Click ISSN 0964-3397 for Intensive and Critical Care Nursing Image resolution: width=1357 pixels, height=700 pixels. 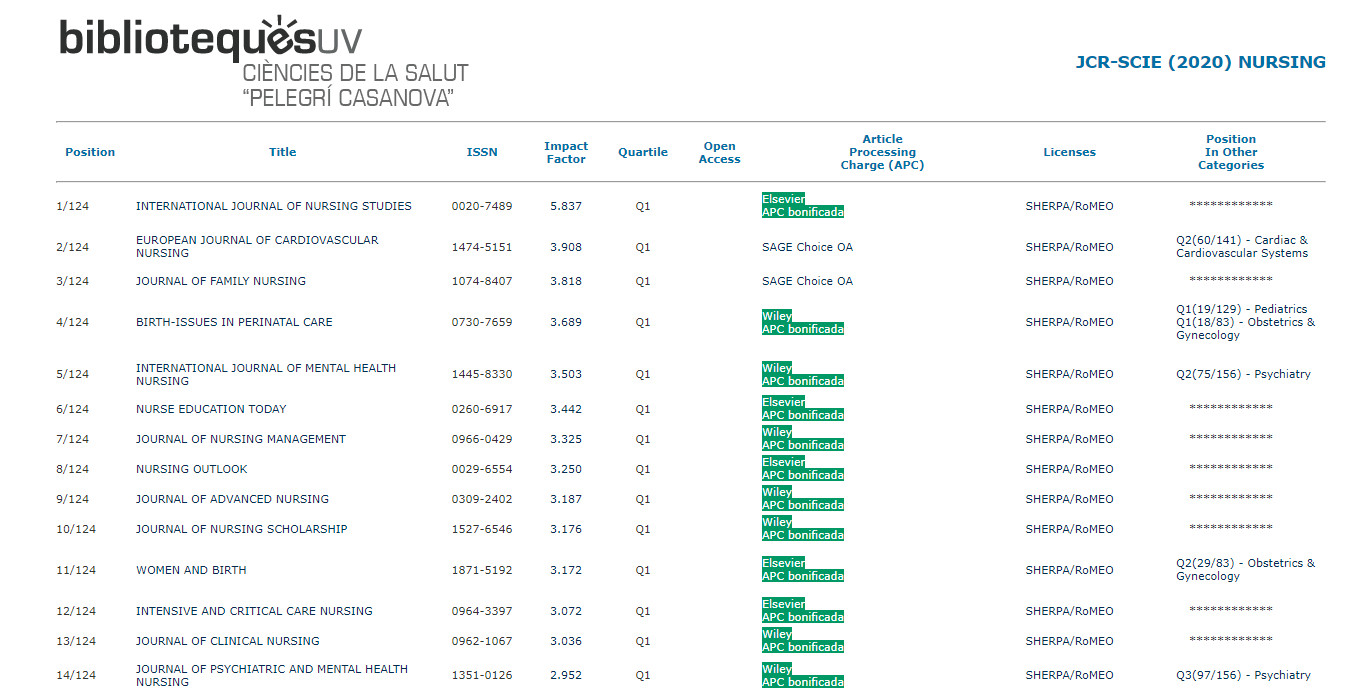coord(481,611)
